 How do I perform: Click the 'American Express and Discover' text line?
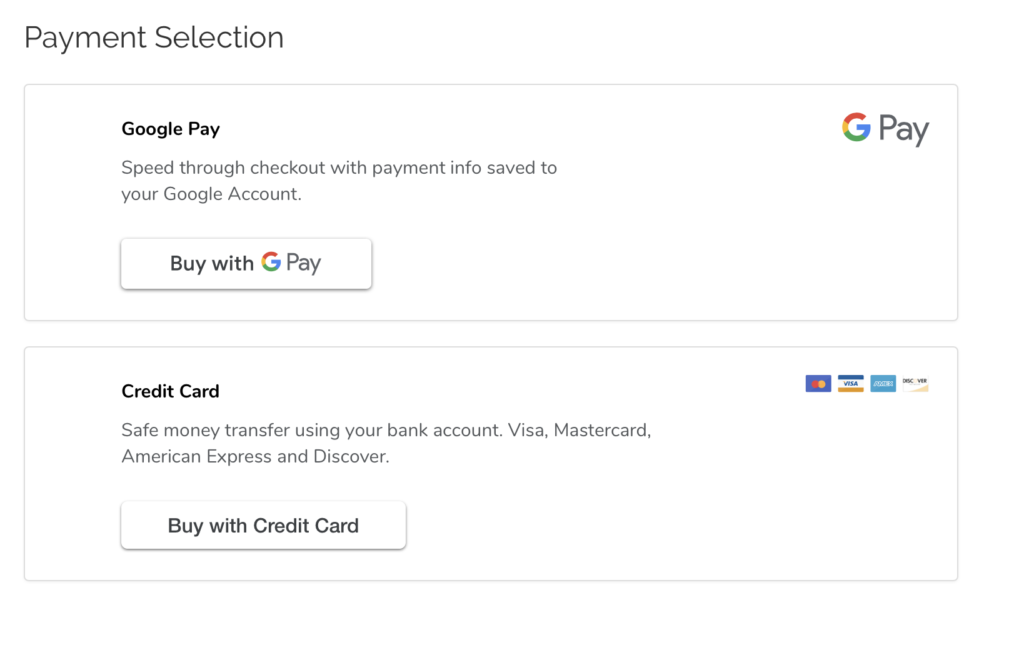pyautogui.click(x=255, y=457)
